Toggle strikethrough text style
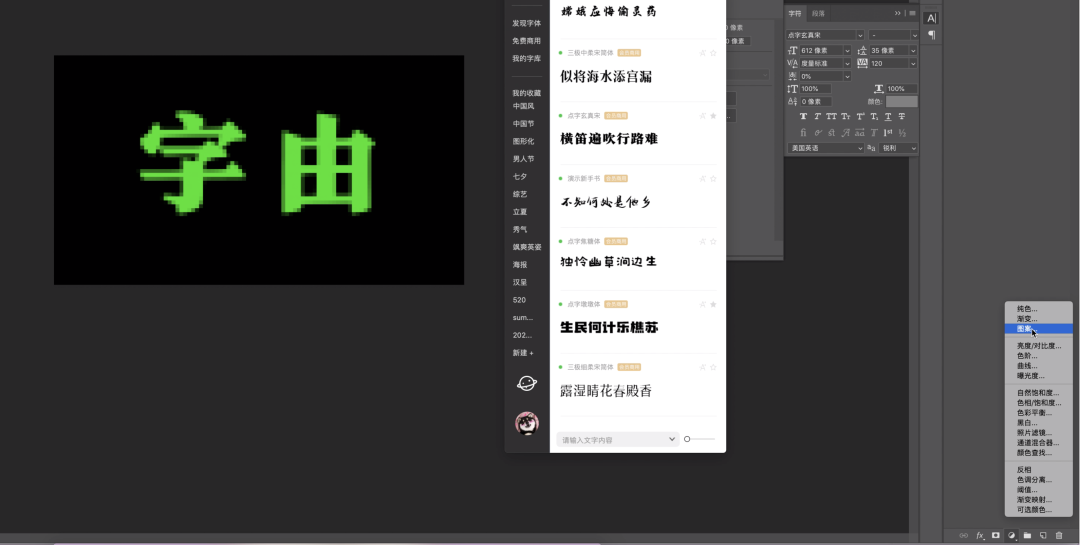The width and height of the screenshot is (1080, 545). click(902, 117)
